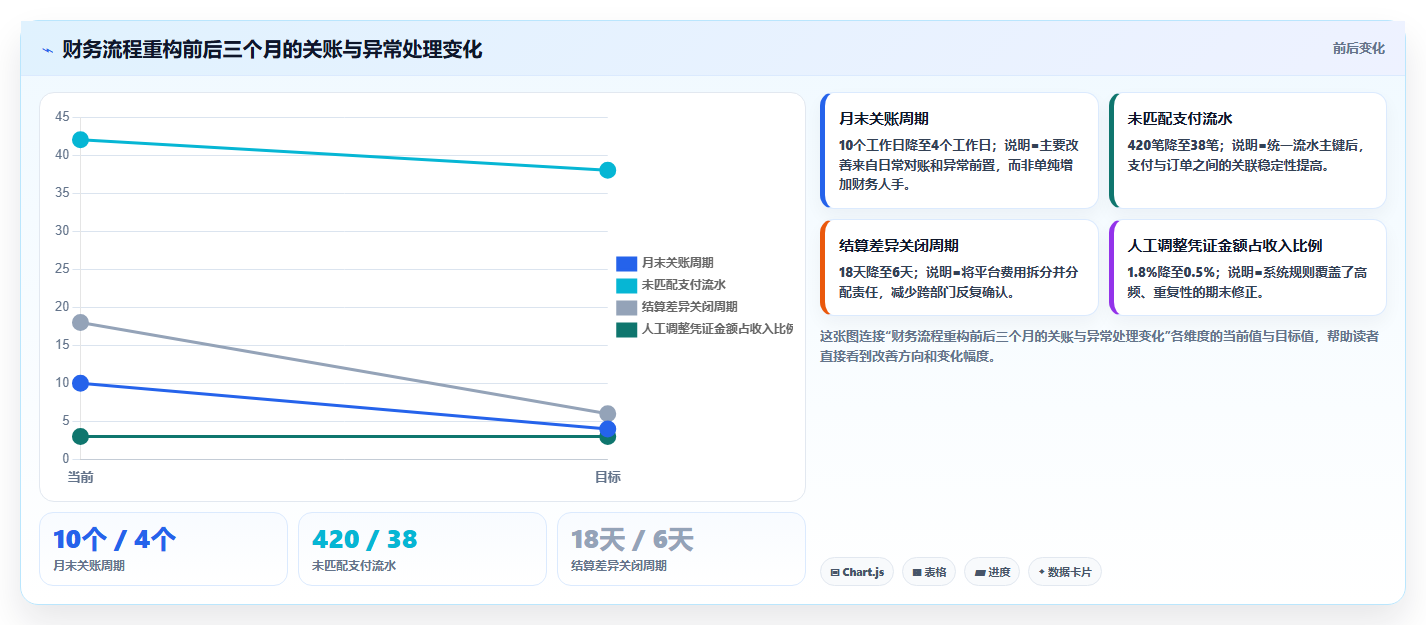Click the legend label 结算差异关闭周期
Image resolution: width=1426 pixels, height=625 pixels.
tap(690, 307)
